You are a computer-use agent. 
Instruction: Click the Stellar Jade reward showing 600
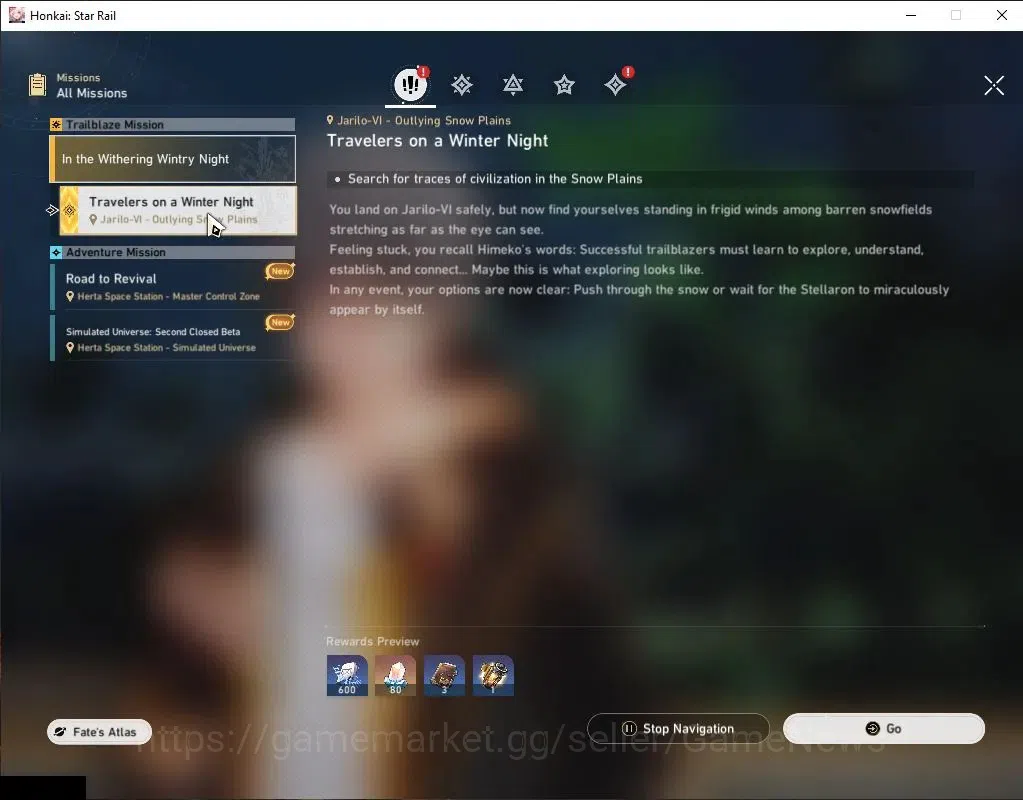(347, 675)
